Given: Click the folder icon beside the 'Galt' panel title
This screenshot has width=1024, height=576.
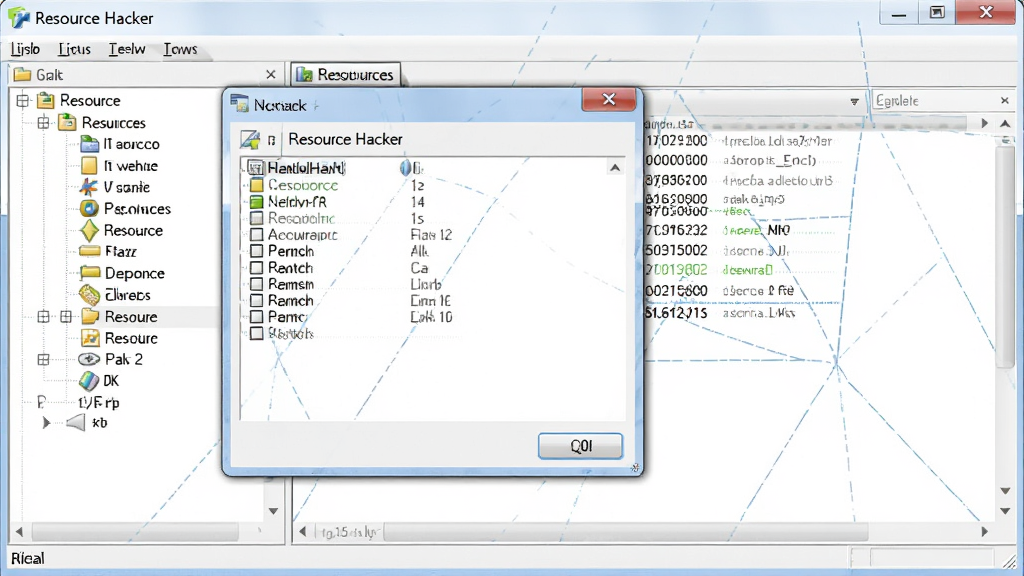Looking at the screenshot, I should point(22,74).
